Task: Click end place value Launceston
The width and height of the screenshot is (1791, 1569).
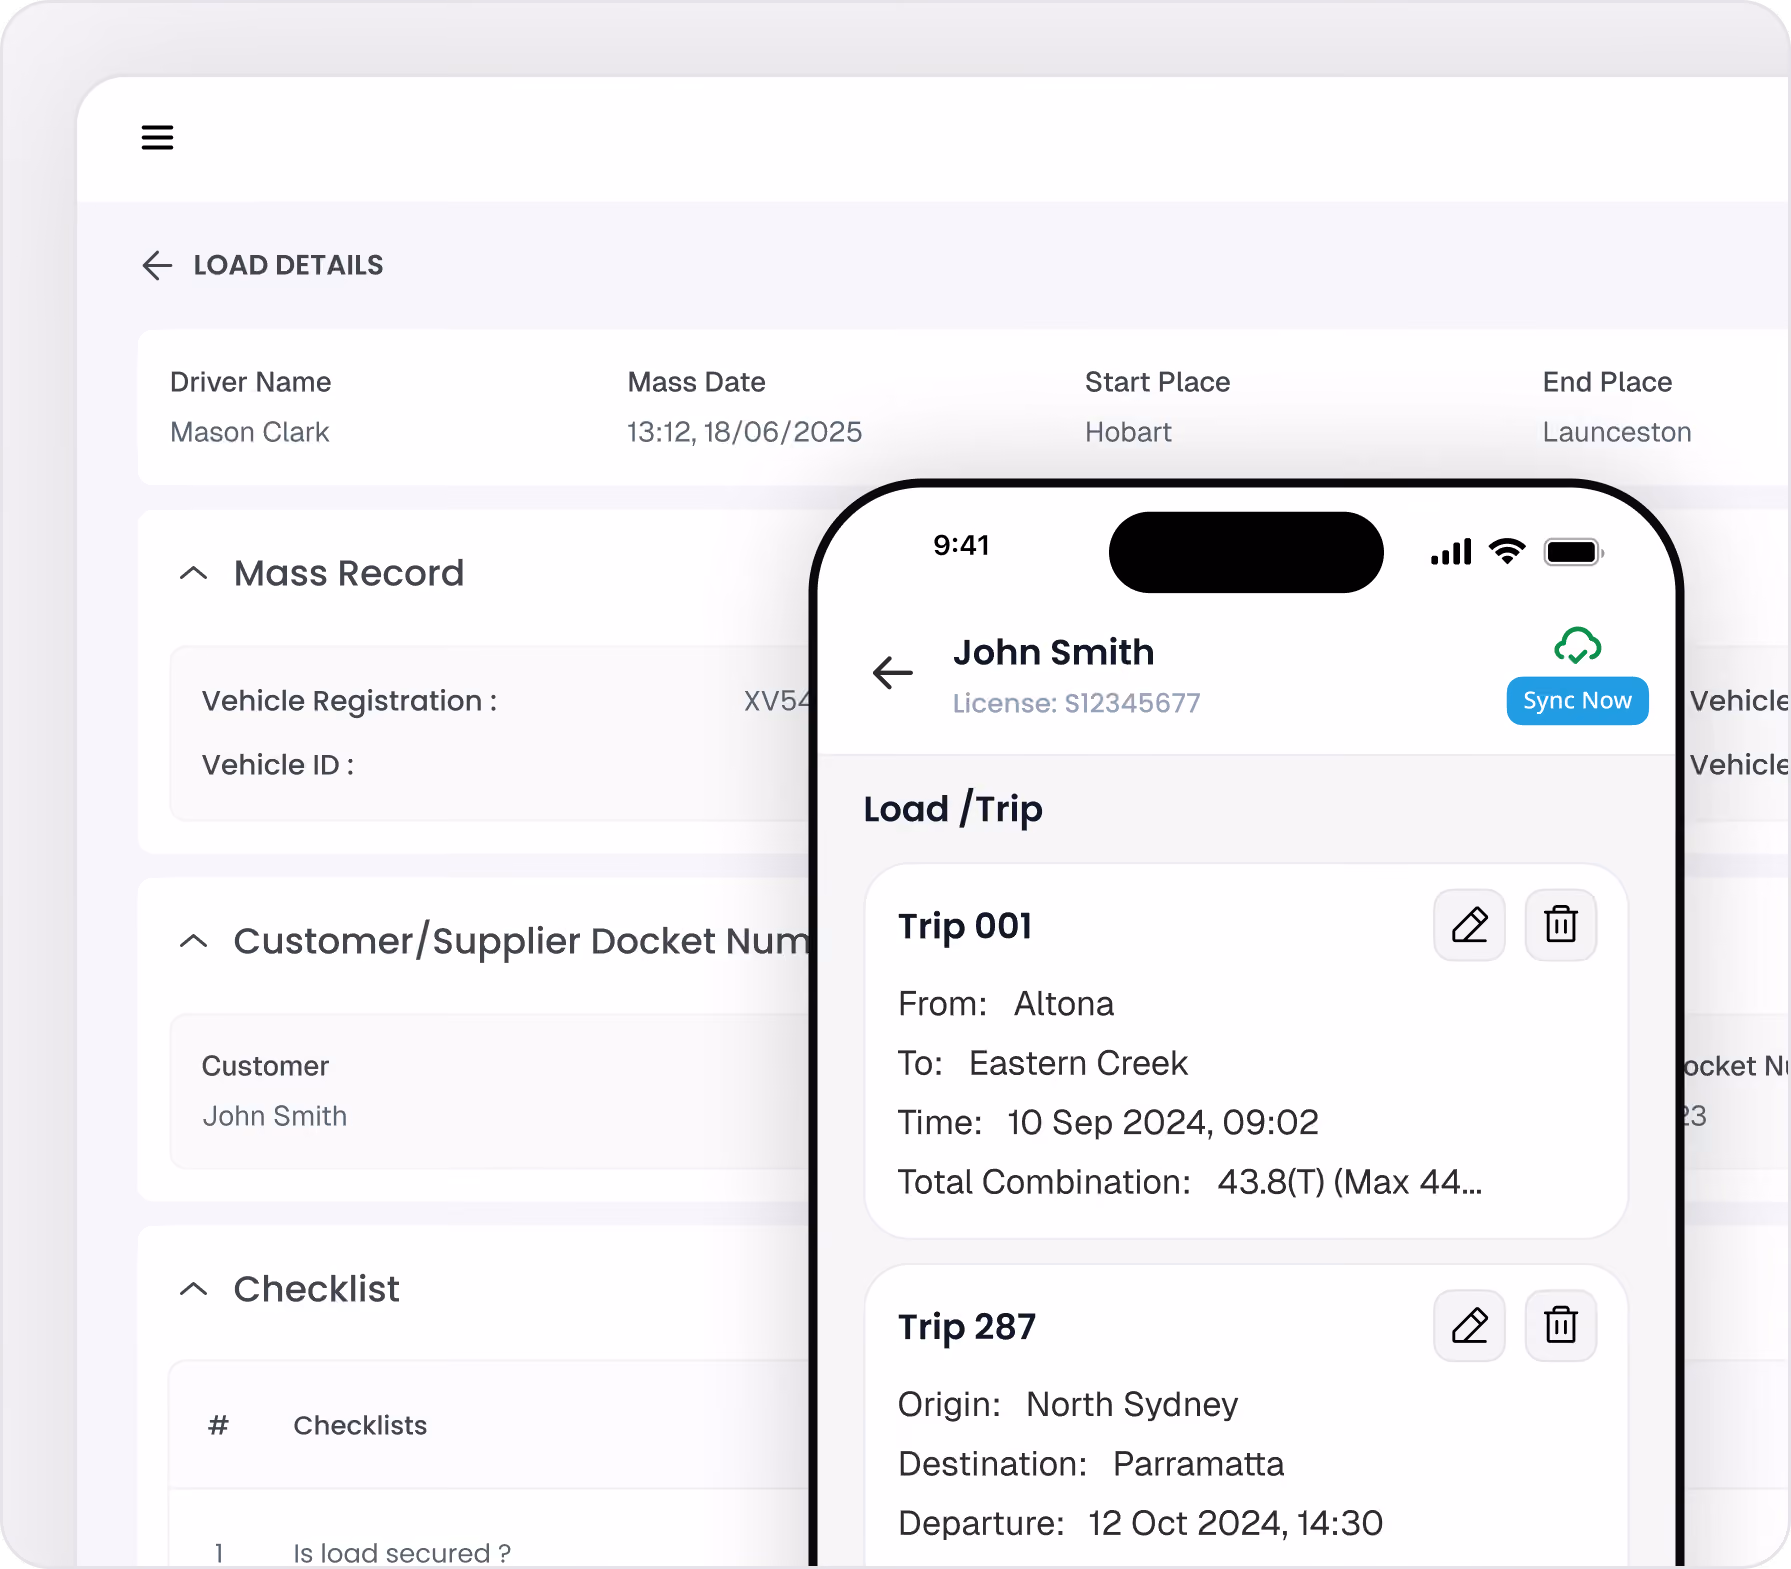Action: click(1616, 432)
